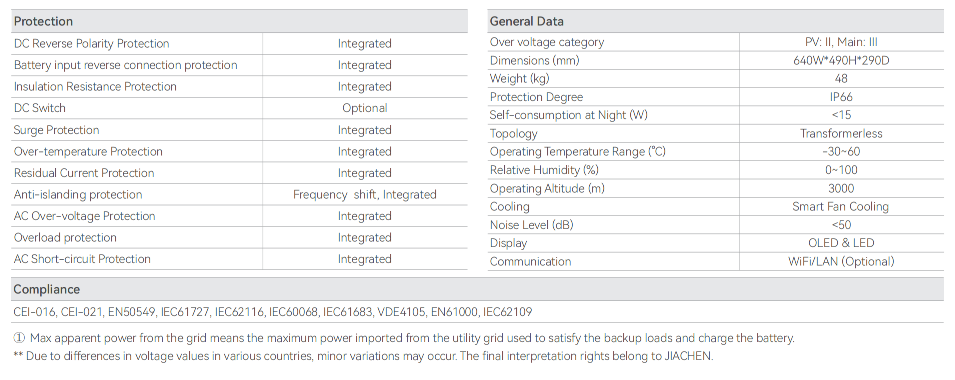Select the Operating Temperature Range label

tap(577, 152)
